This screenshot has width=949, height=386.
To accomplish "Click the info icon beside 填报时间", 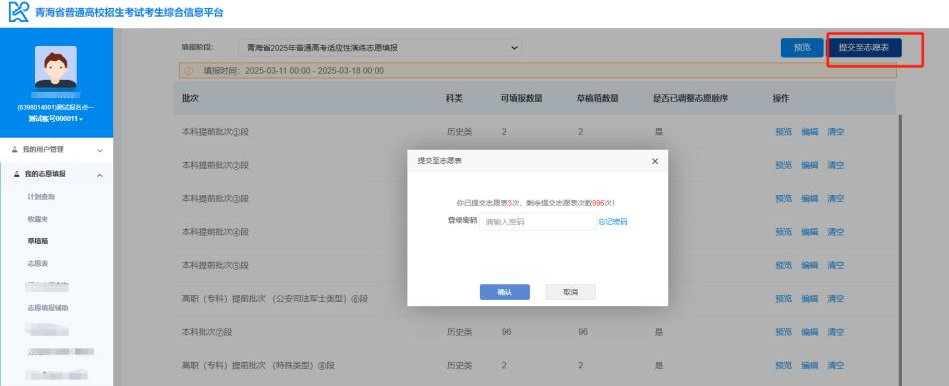I will (x=188, y=71).
